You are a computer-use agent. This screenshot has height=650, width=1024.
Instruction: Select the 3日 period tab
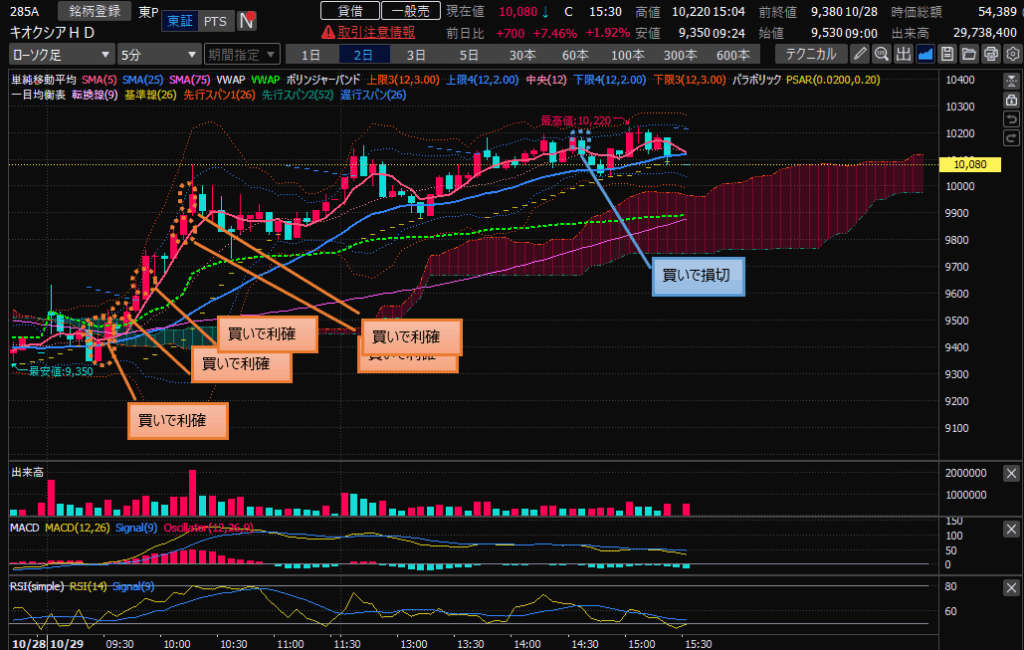415,54
